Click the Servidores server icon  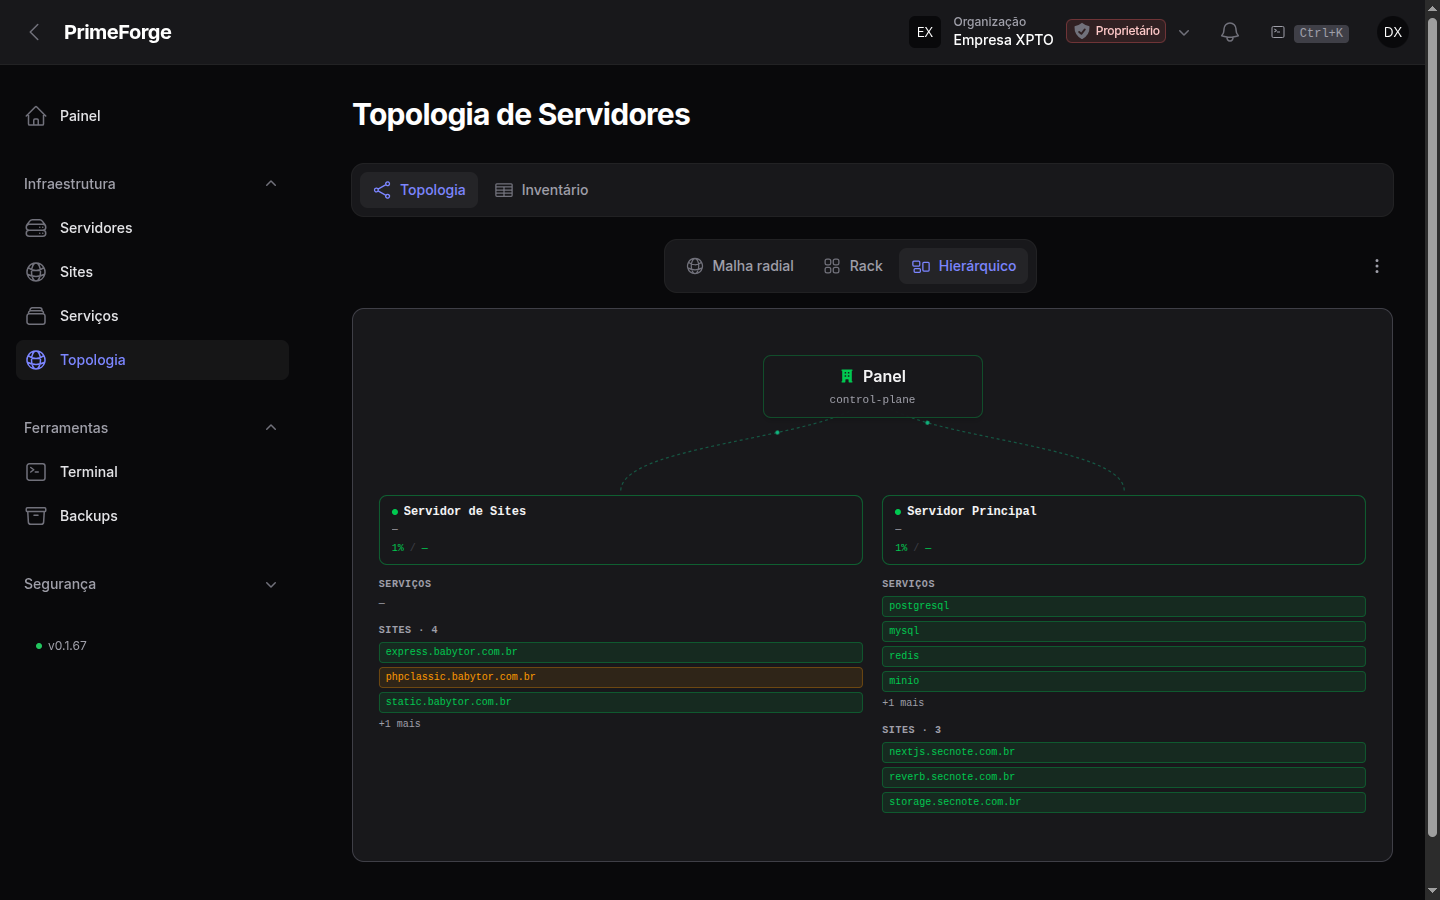[x=36, y=228]
